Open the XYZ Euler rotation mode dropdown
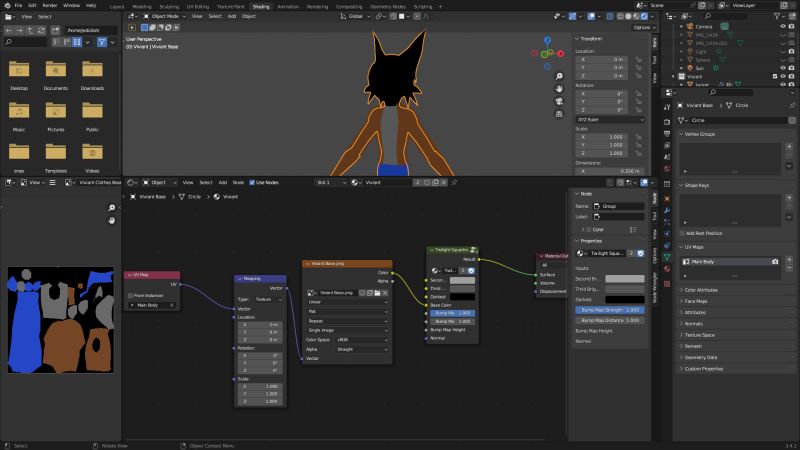 (610, 119)
